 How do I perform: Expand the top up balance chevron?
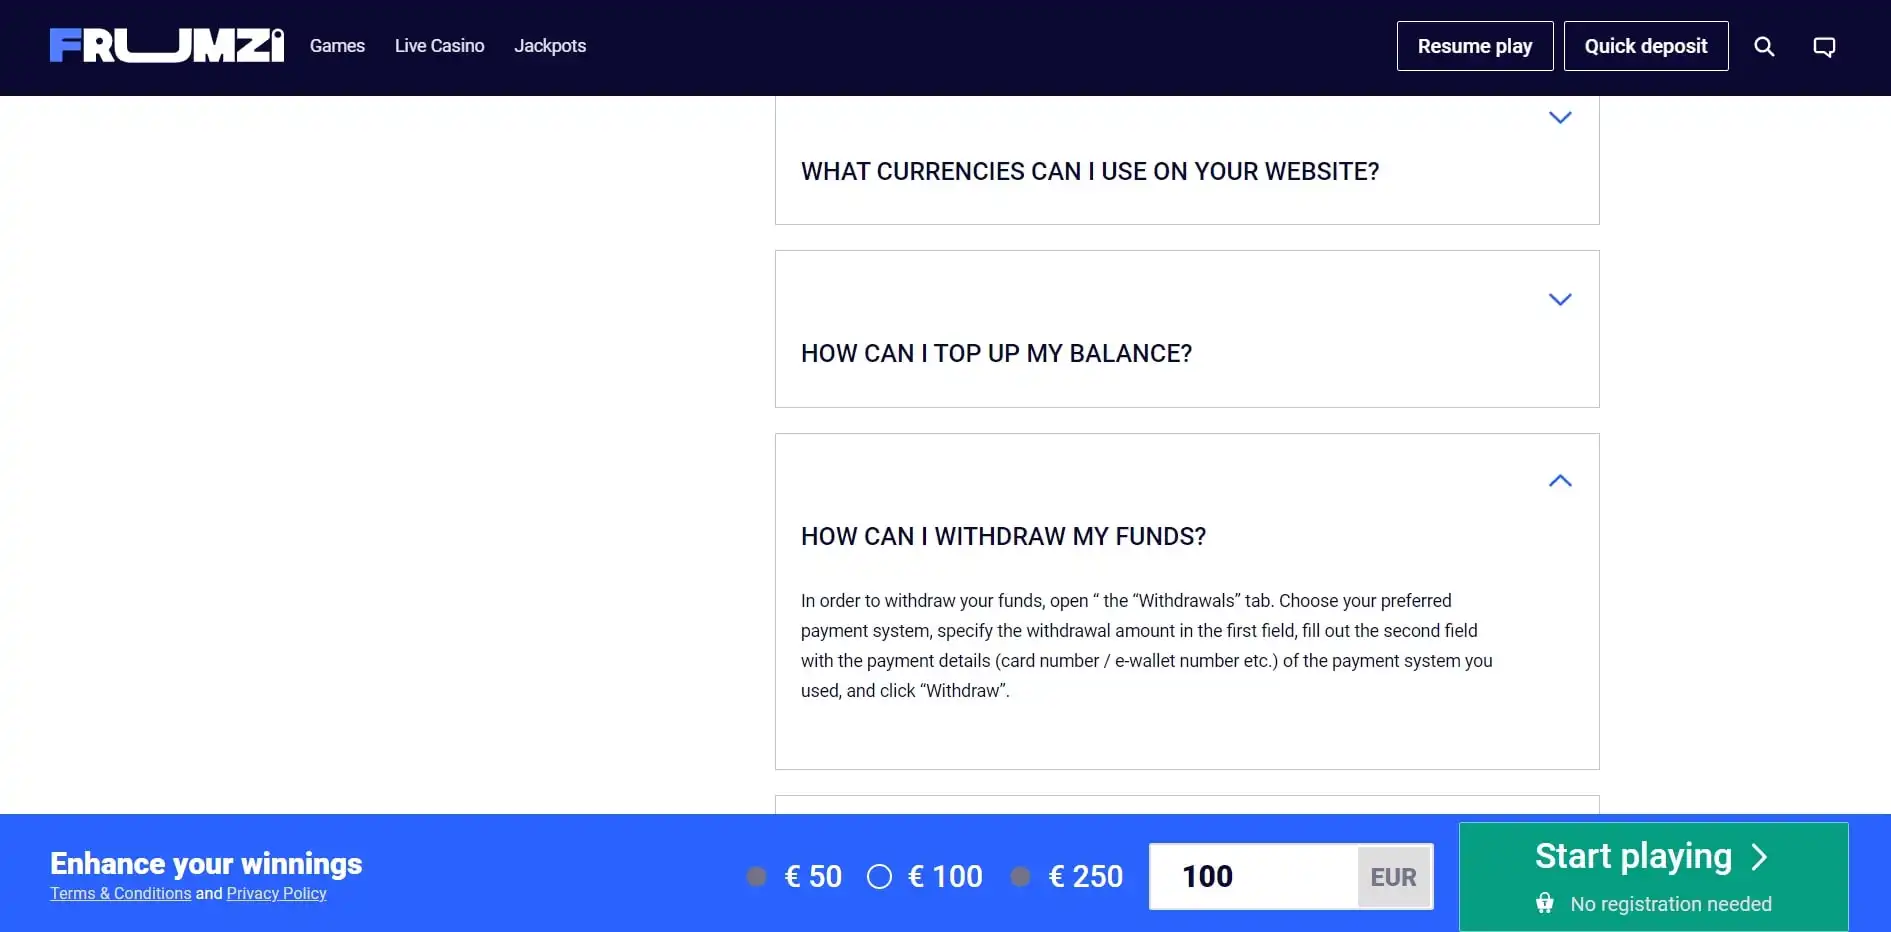point(1560,300)
